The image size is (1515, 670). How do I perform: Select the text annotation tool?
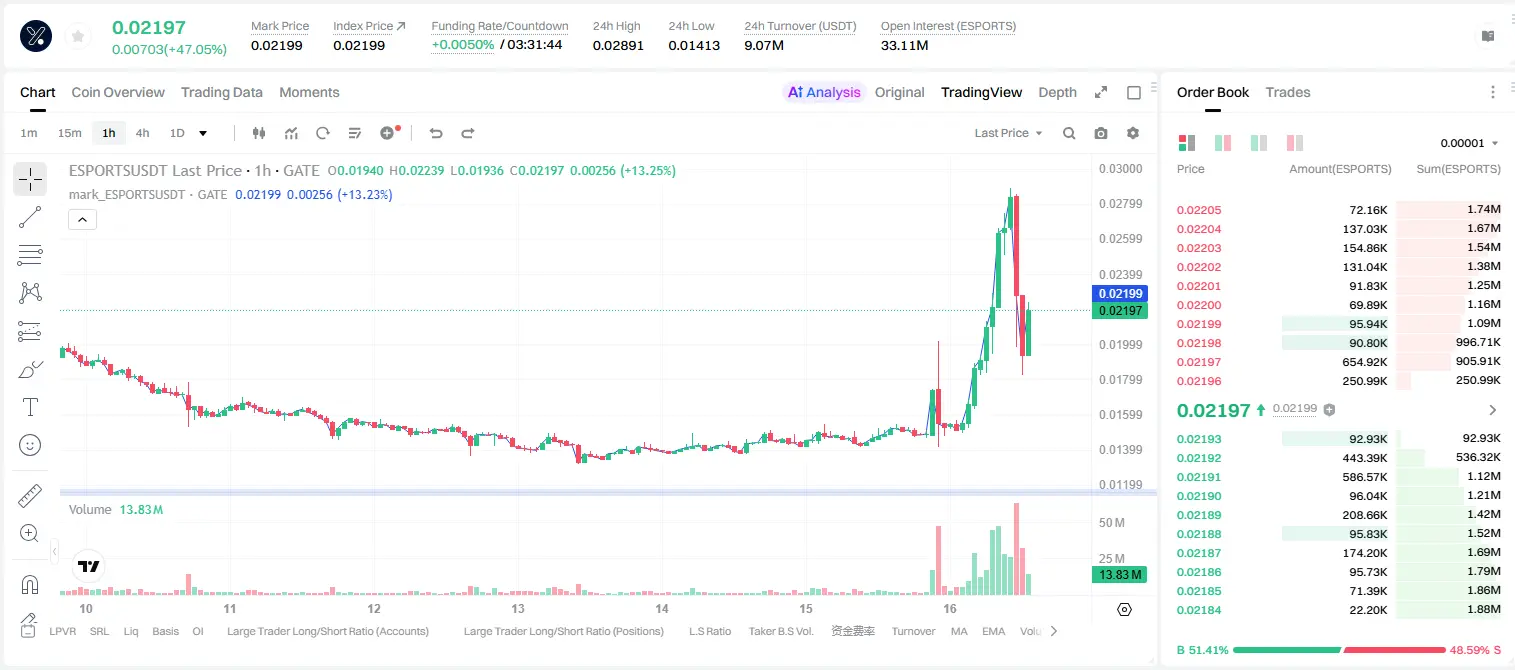click(30, 407)
